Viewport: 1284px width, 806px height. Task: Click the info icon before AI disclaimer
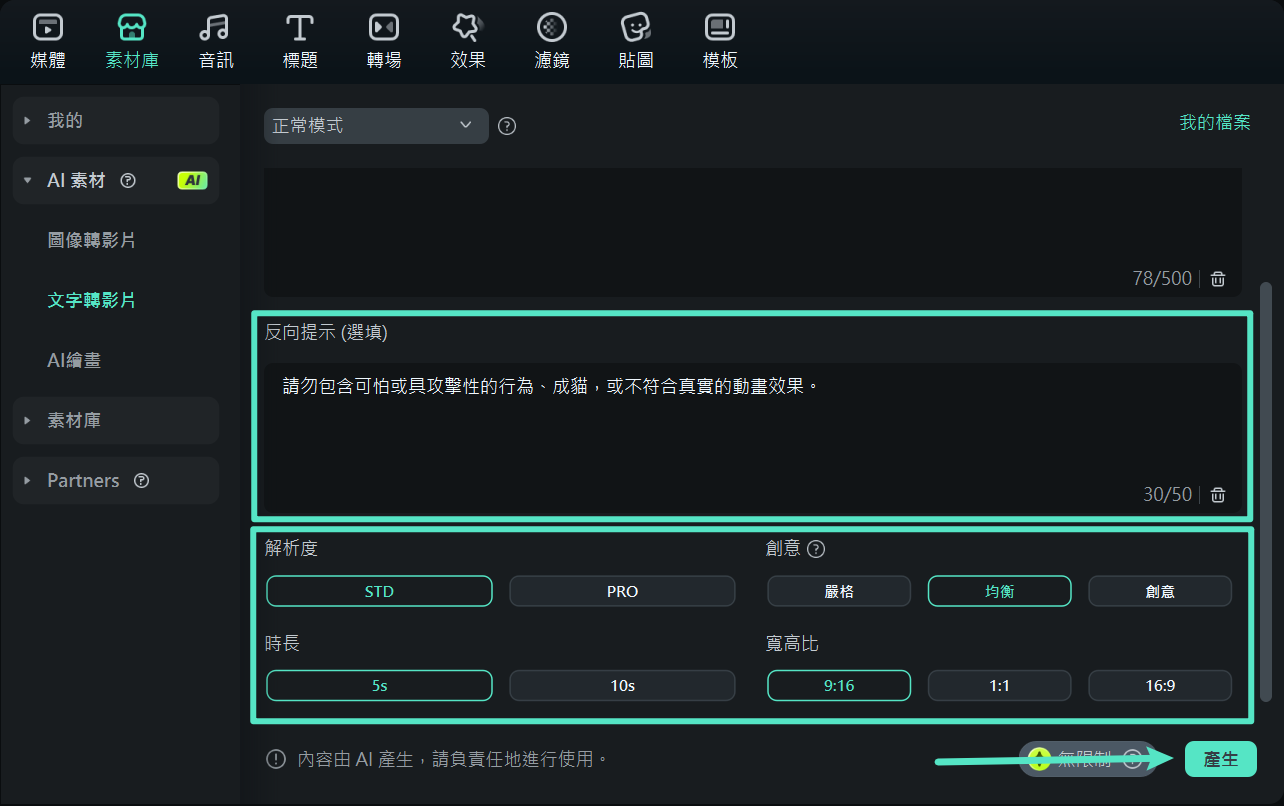[x=276, y=759]
